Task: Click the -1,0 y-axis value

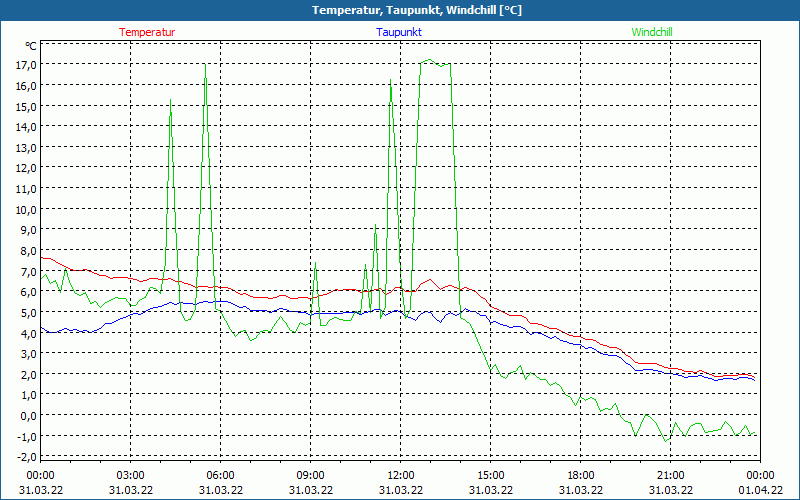Action: pyautogui.click(x=27, y=437)
